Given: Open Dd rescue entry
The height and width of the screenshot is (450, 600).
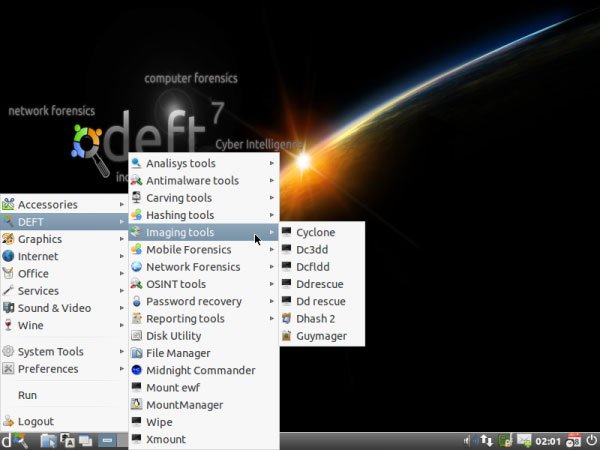Looking at the screenshot, I should (x=322, y=301).
